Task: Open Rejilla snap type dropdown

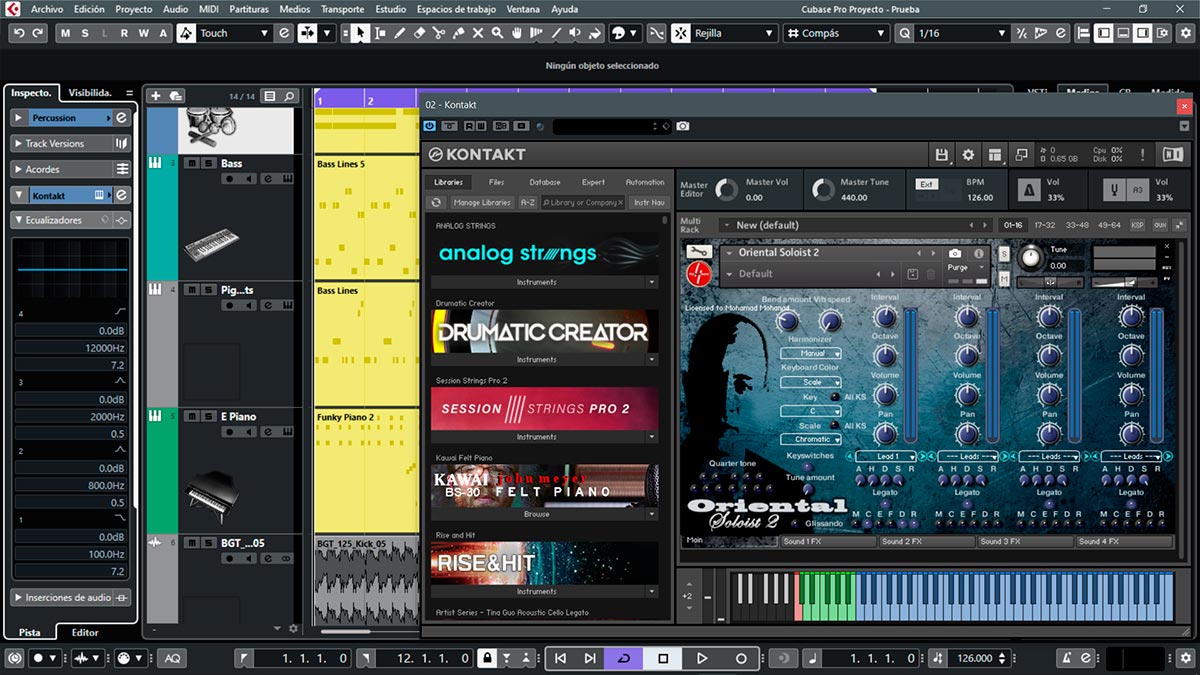Action: (735, 33)
